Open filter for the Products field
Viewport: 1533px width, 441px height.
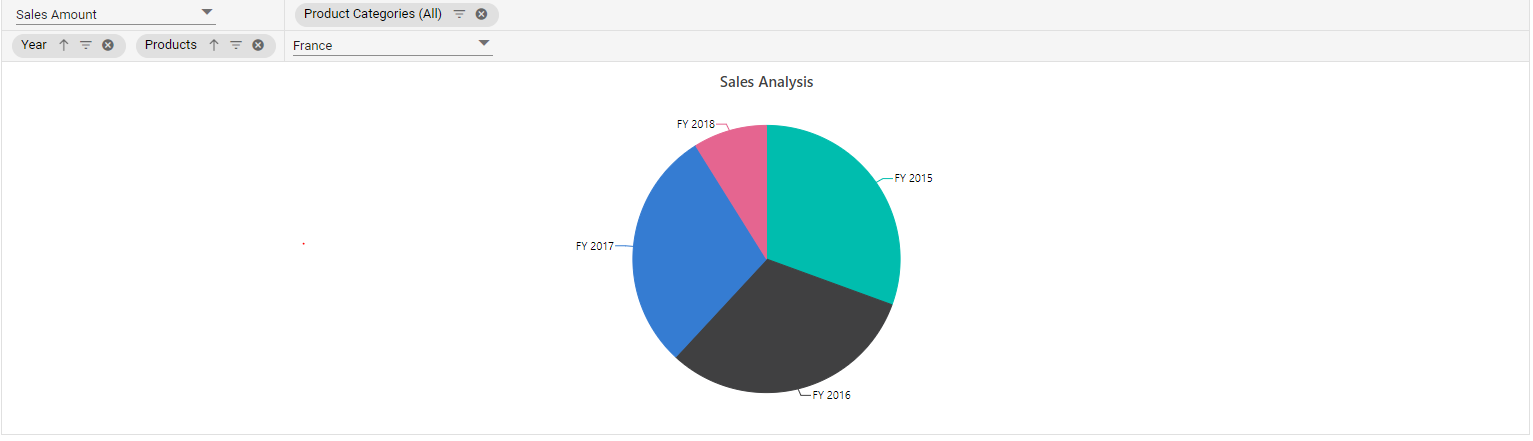coord(236,45)
